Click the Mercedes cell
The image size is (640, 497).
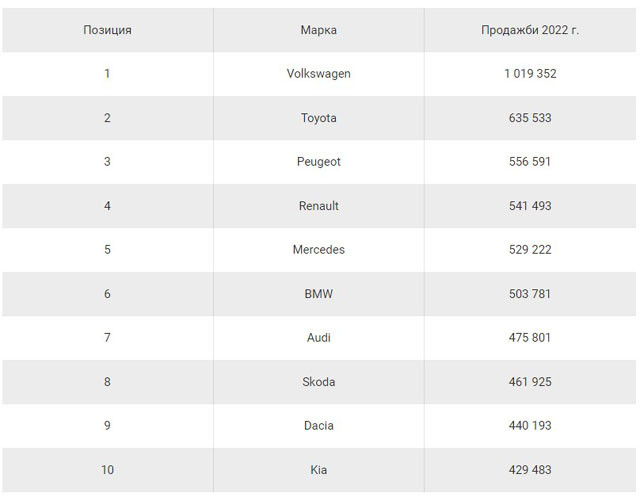(318, 250)
